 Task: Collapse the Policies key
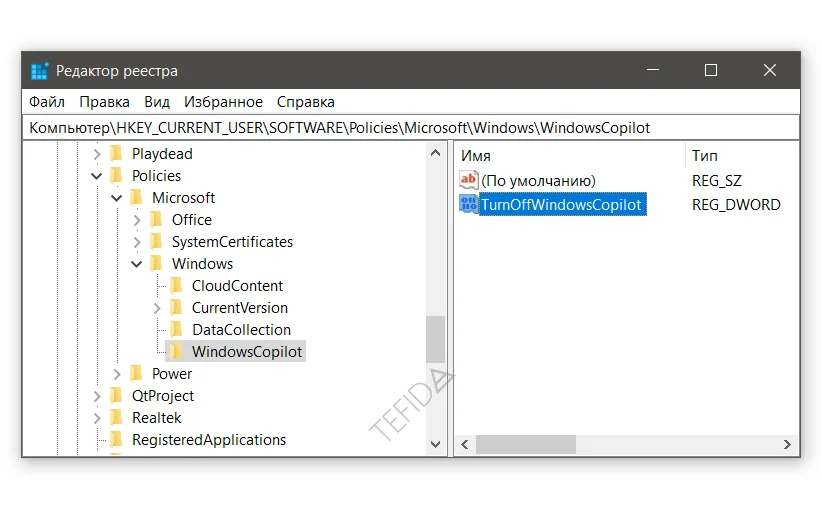pos(97,176)
